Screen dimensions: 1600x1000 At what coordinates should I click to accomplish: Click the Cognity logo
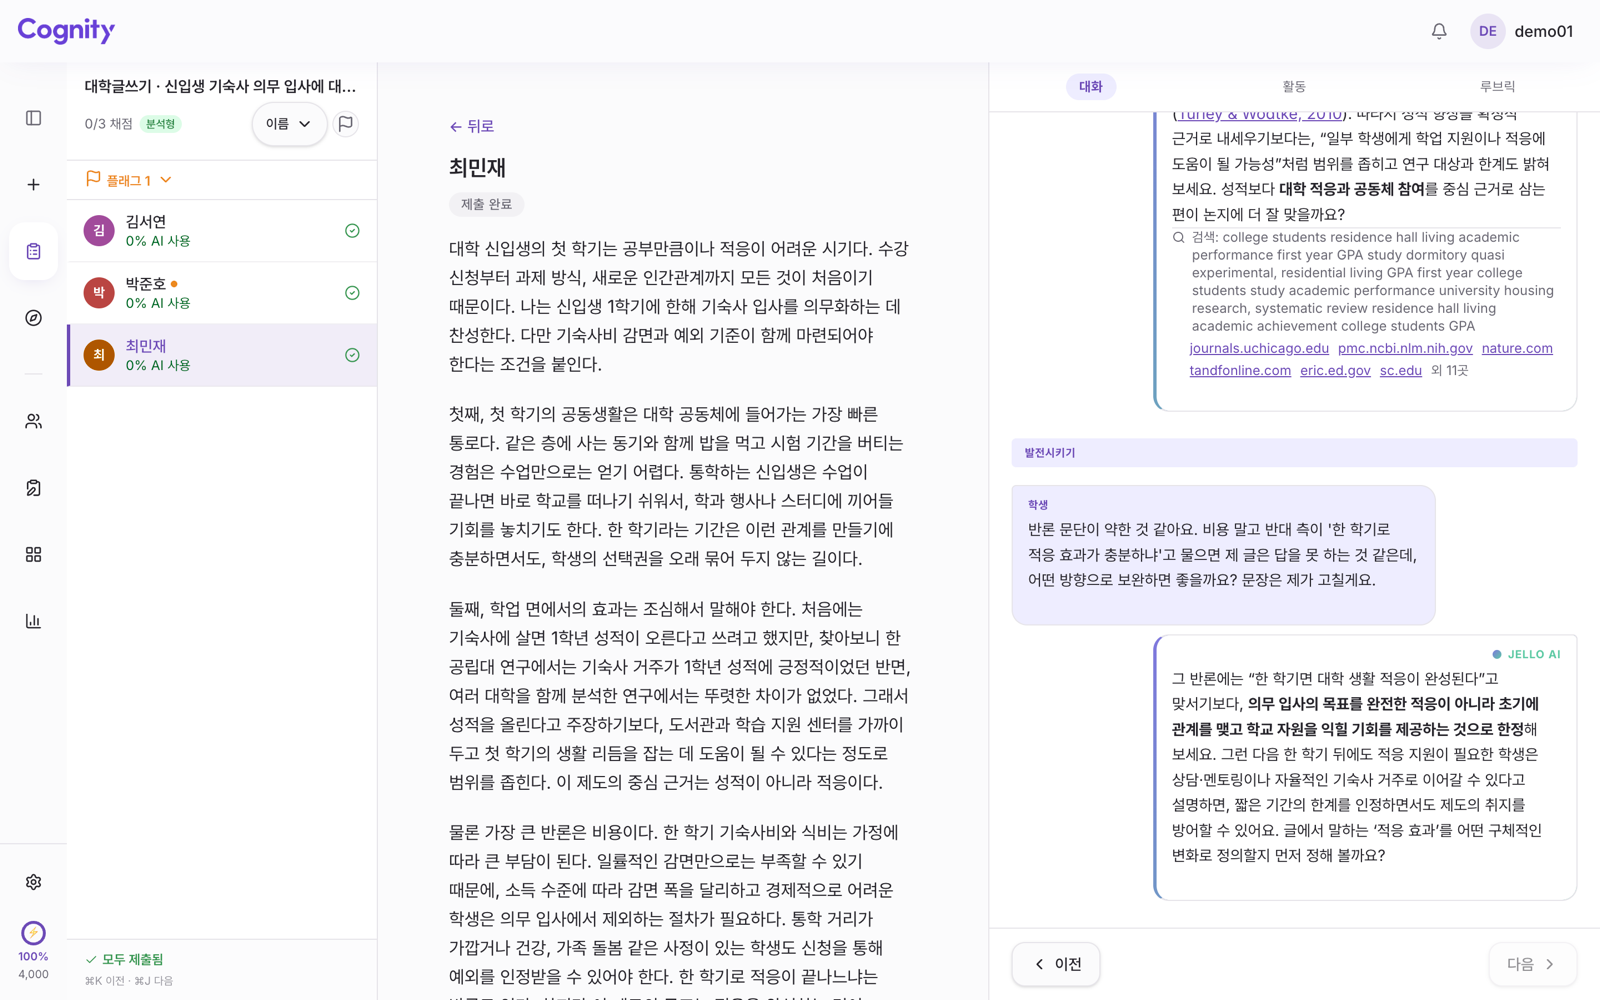(x=66, y=31)
